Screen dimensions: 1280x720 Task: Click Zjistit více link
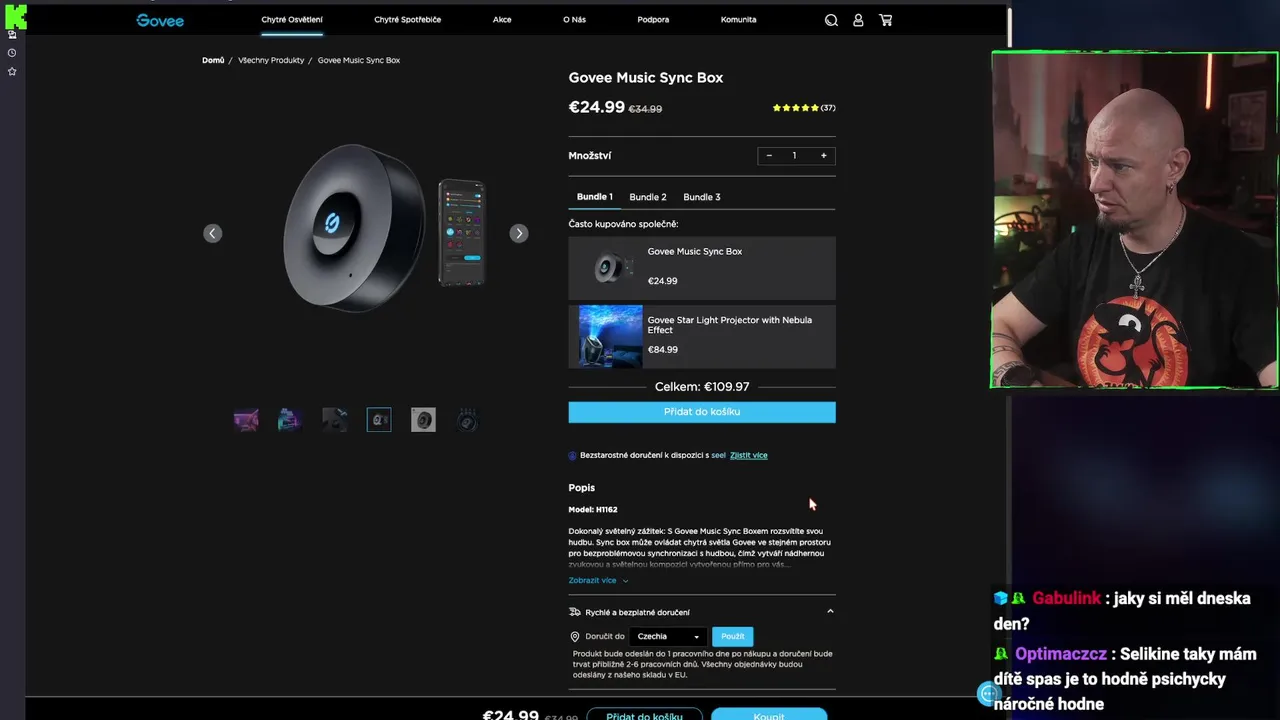coord(749,455)
